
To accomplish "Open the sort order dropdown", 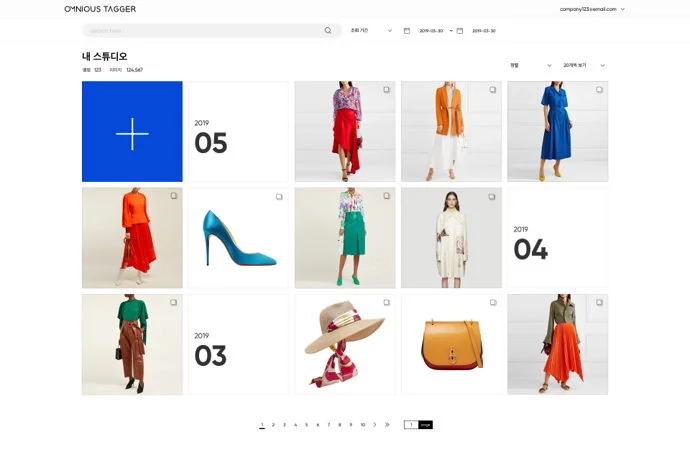I will click(x=530, y=65).
